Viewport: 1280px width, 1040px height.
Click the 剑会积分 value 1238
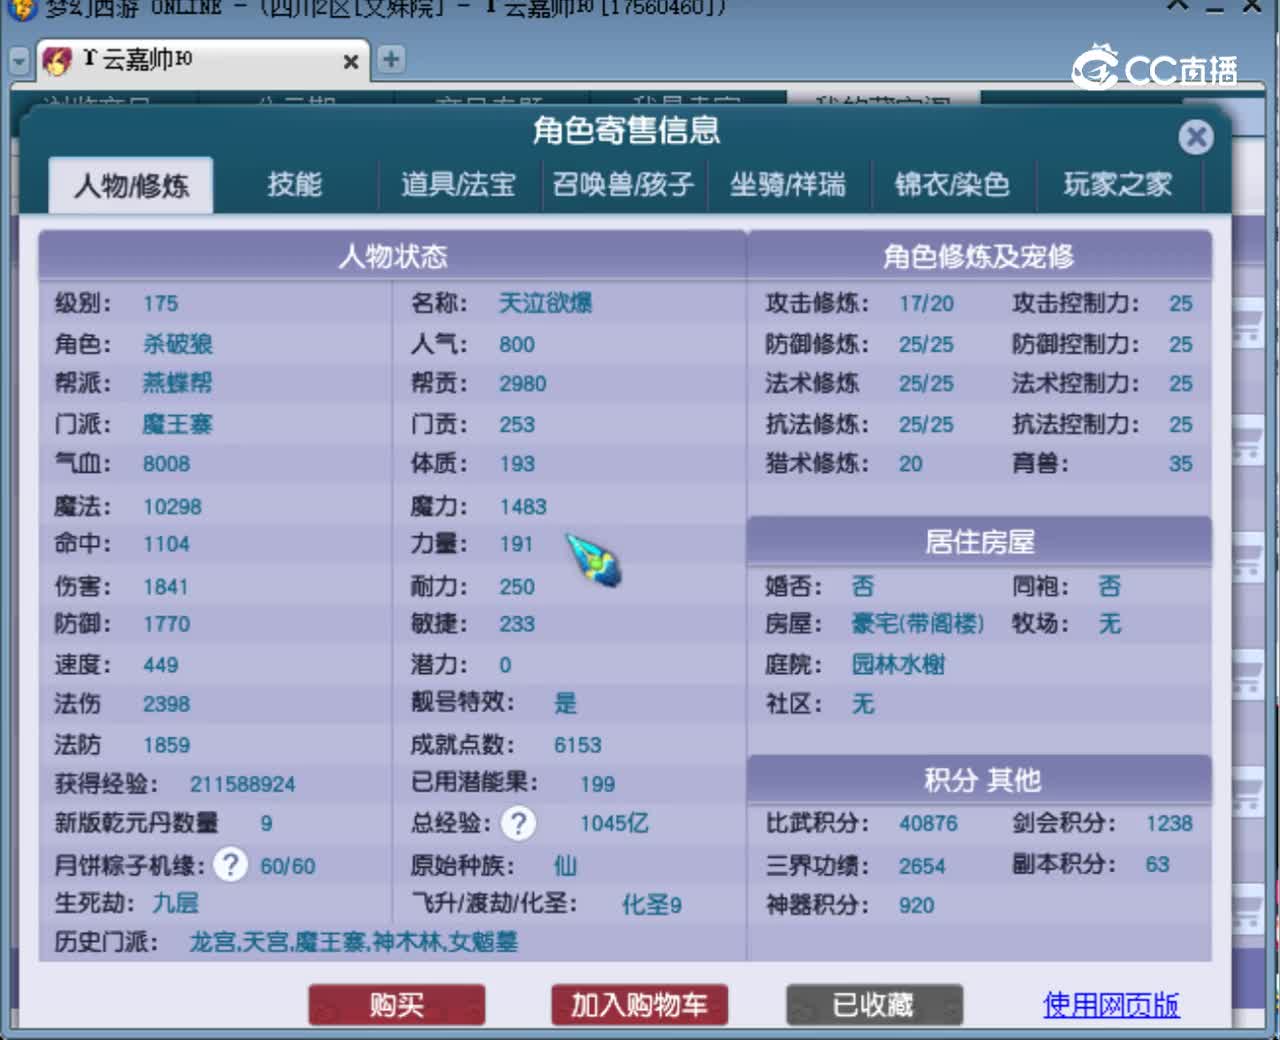click(1169, 824)
